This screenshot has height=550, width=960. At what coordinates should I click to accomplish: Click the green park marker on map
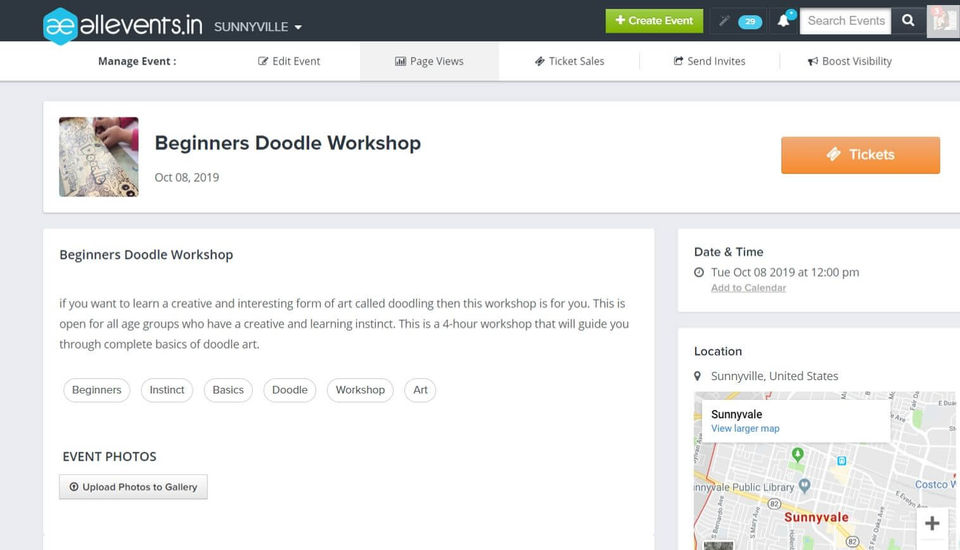pyautogui.click(x=797, y=455)
